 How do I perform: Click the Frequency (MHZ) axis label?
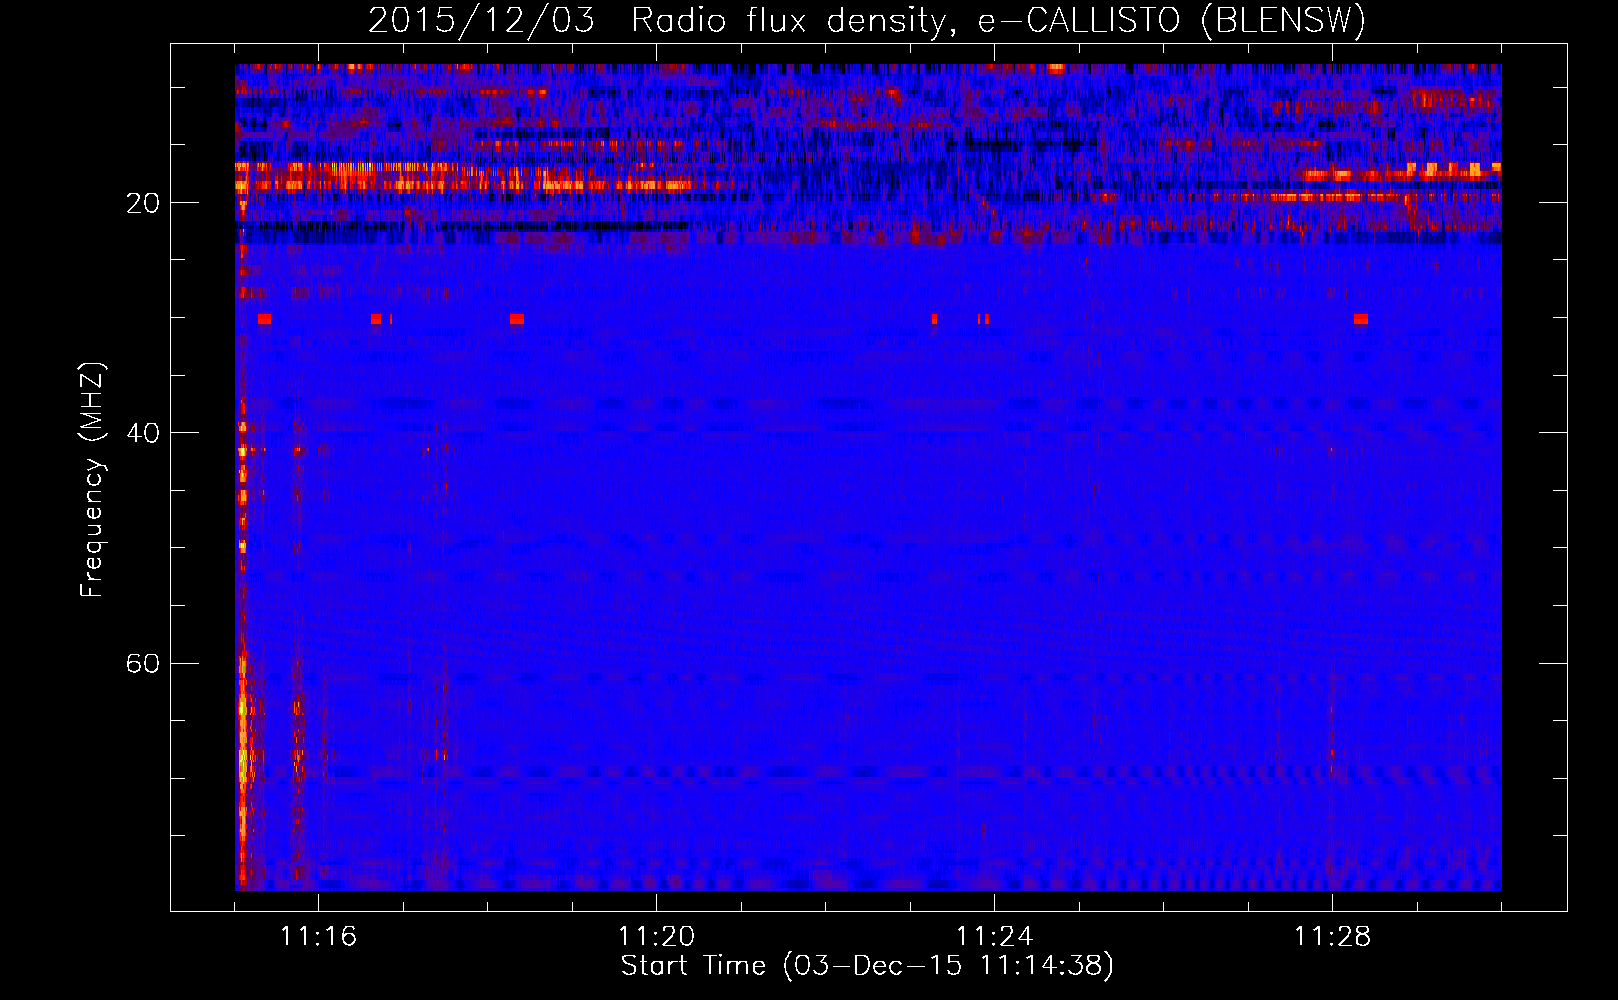[92, 480]
